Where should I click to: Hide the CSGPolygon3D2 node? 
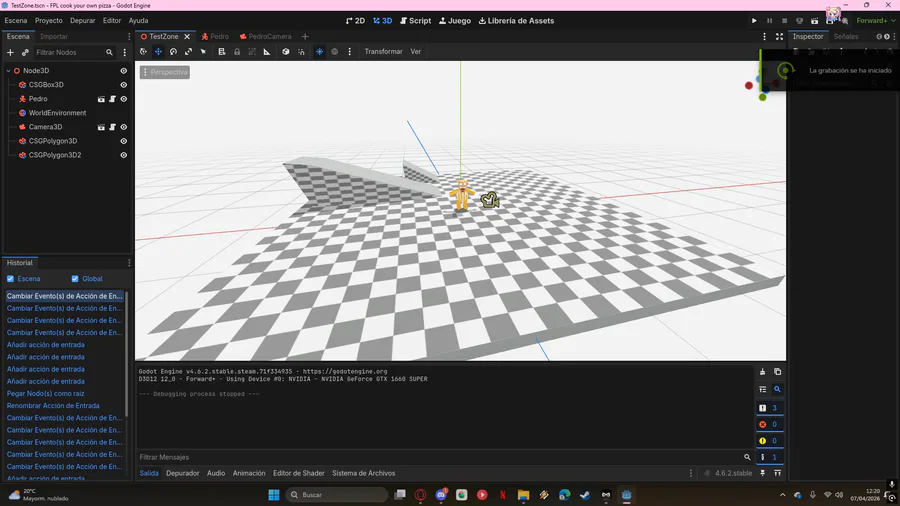tap(123, 155)
